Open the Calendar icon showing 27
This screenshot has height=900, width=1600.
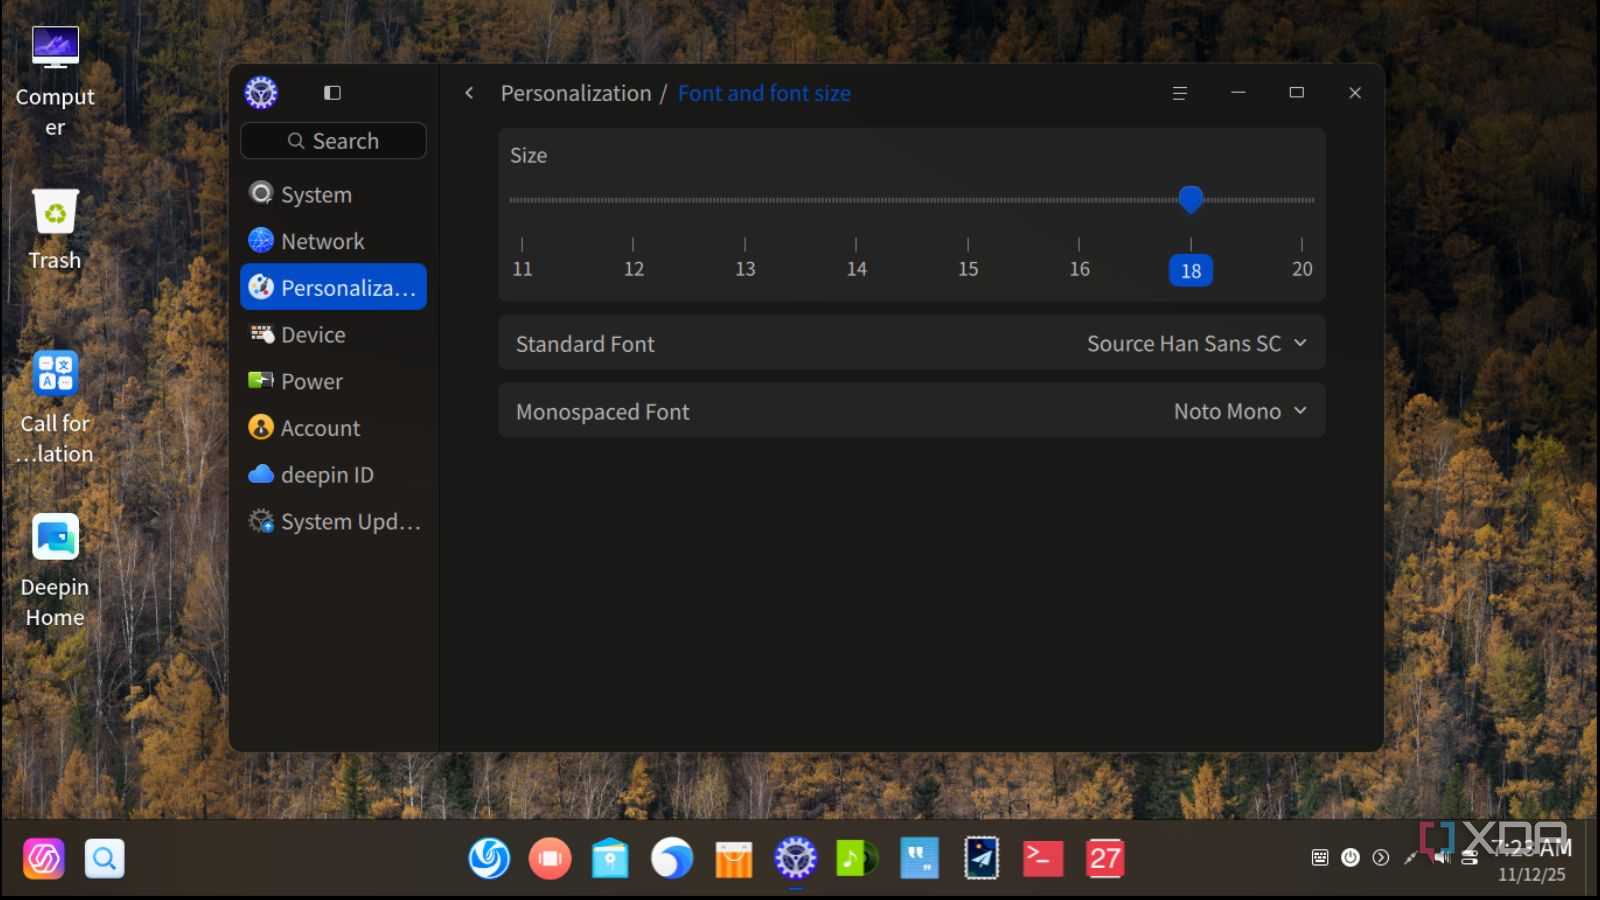[1105, 858]
